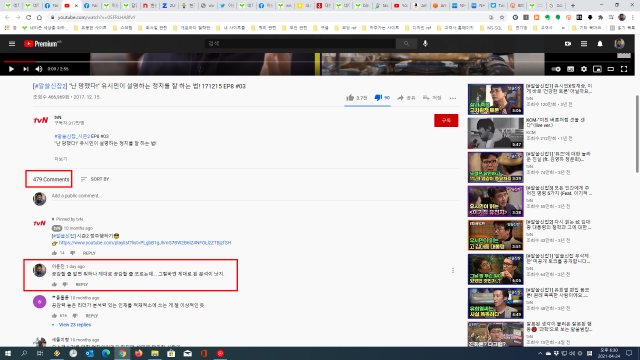Play the video with the play button
Image resolution: width=640 pixels, height=360 pixels.
tap(11, 69)
